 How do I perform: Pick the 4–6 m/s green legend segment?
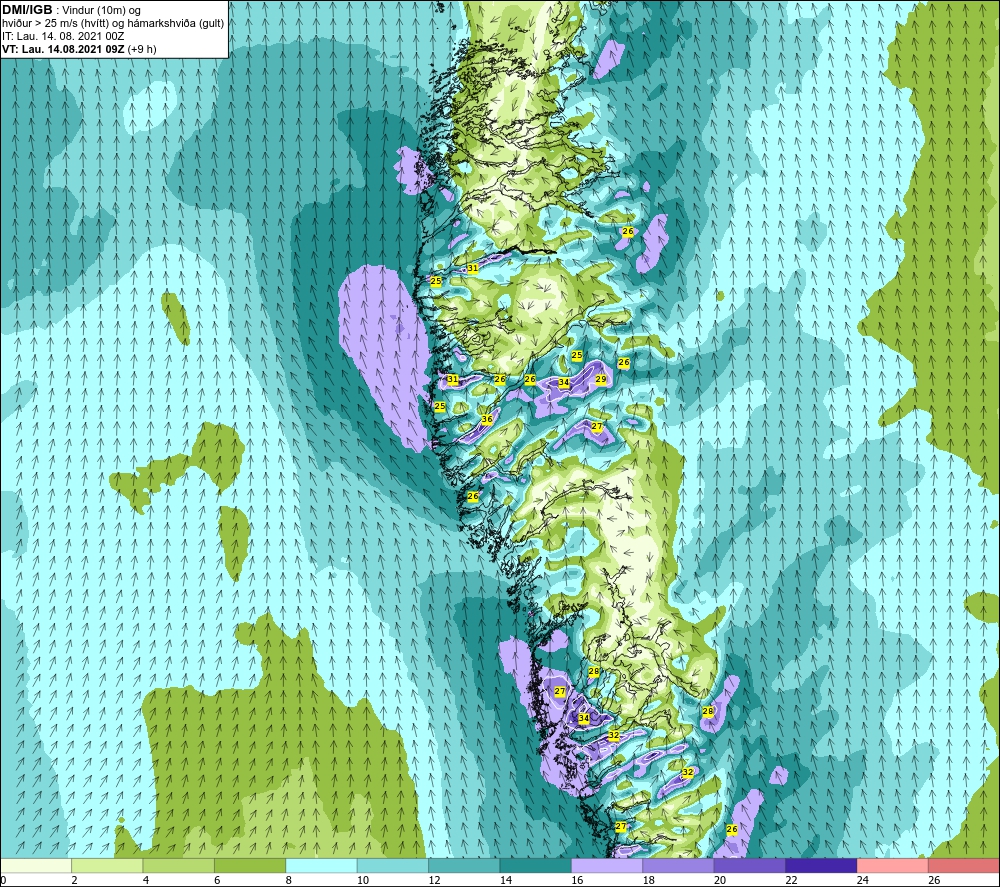tap(179, 866)
